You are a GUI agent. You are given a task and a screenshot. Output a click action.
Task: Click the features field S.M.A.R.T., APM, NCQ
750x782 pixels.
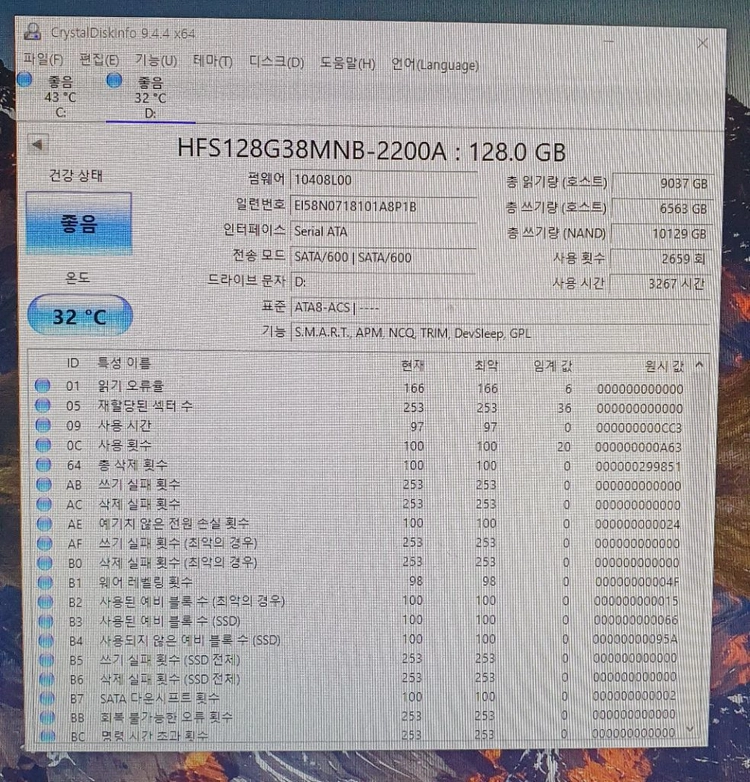pyautogui.click(x=500, y=333)
